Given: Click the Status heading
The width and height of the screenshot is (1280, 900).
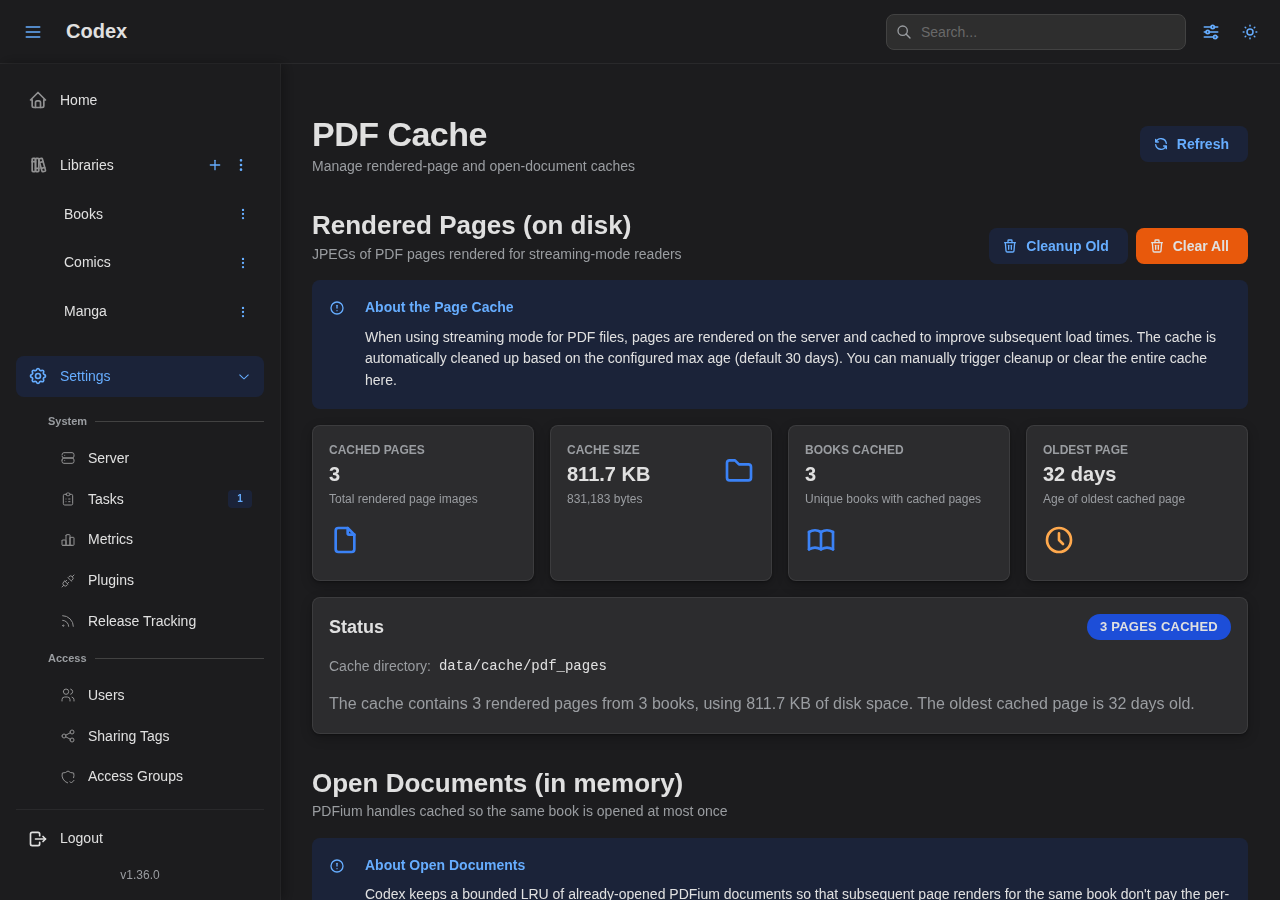Looking at the screenshot, I should [356, 627].
